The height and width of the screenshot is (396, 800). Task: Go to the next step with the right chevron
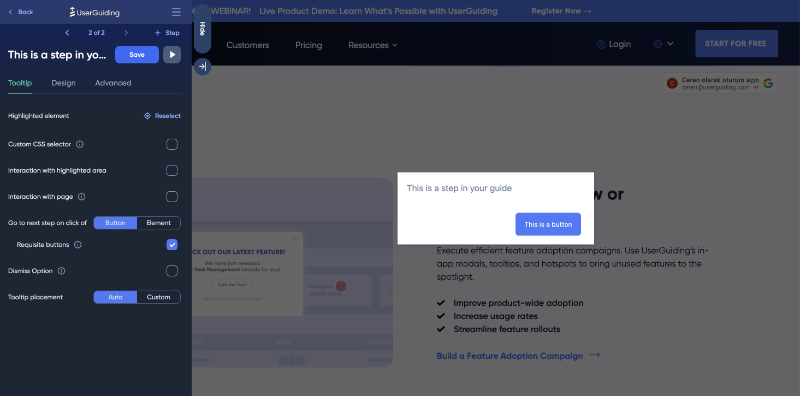click(x=126, y=33)
